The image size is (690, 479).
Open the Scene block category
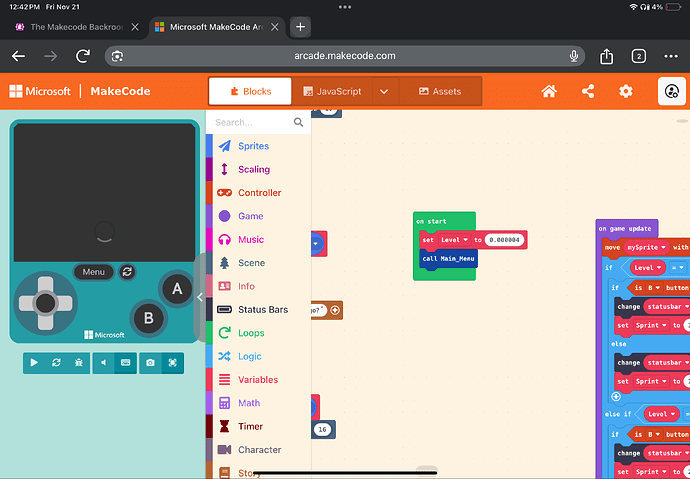(x=258, y=263)
